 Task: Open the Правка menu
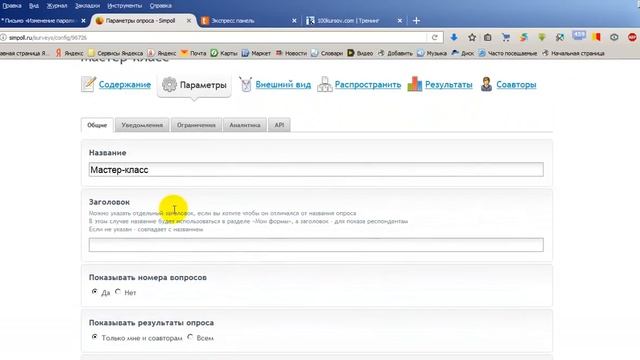[x=12, y=6]
